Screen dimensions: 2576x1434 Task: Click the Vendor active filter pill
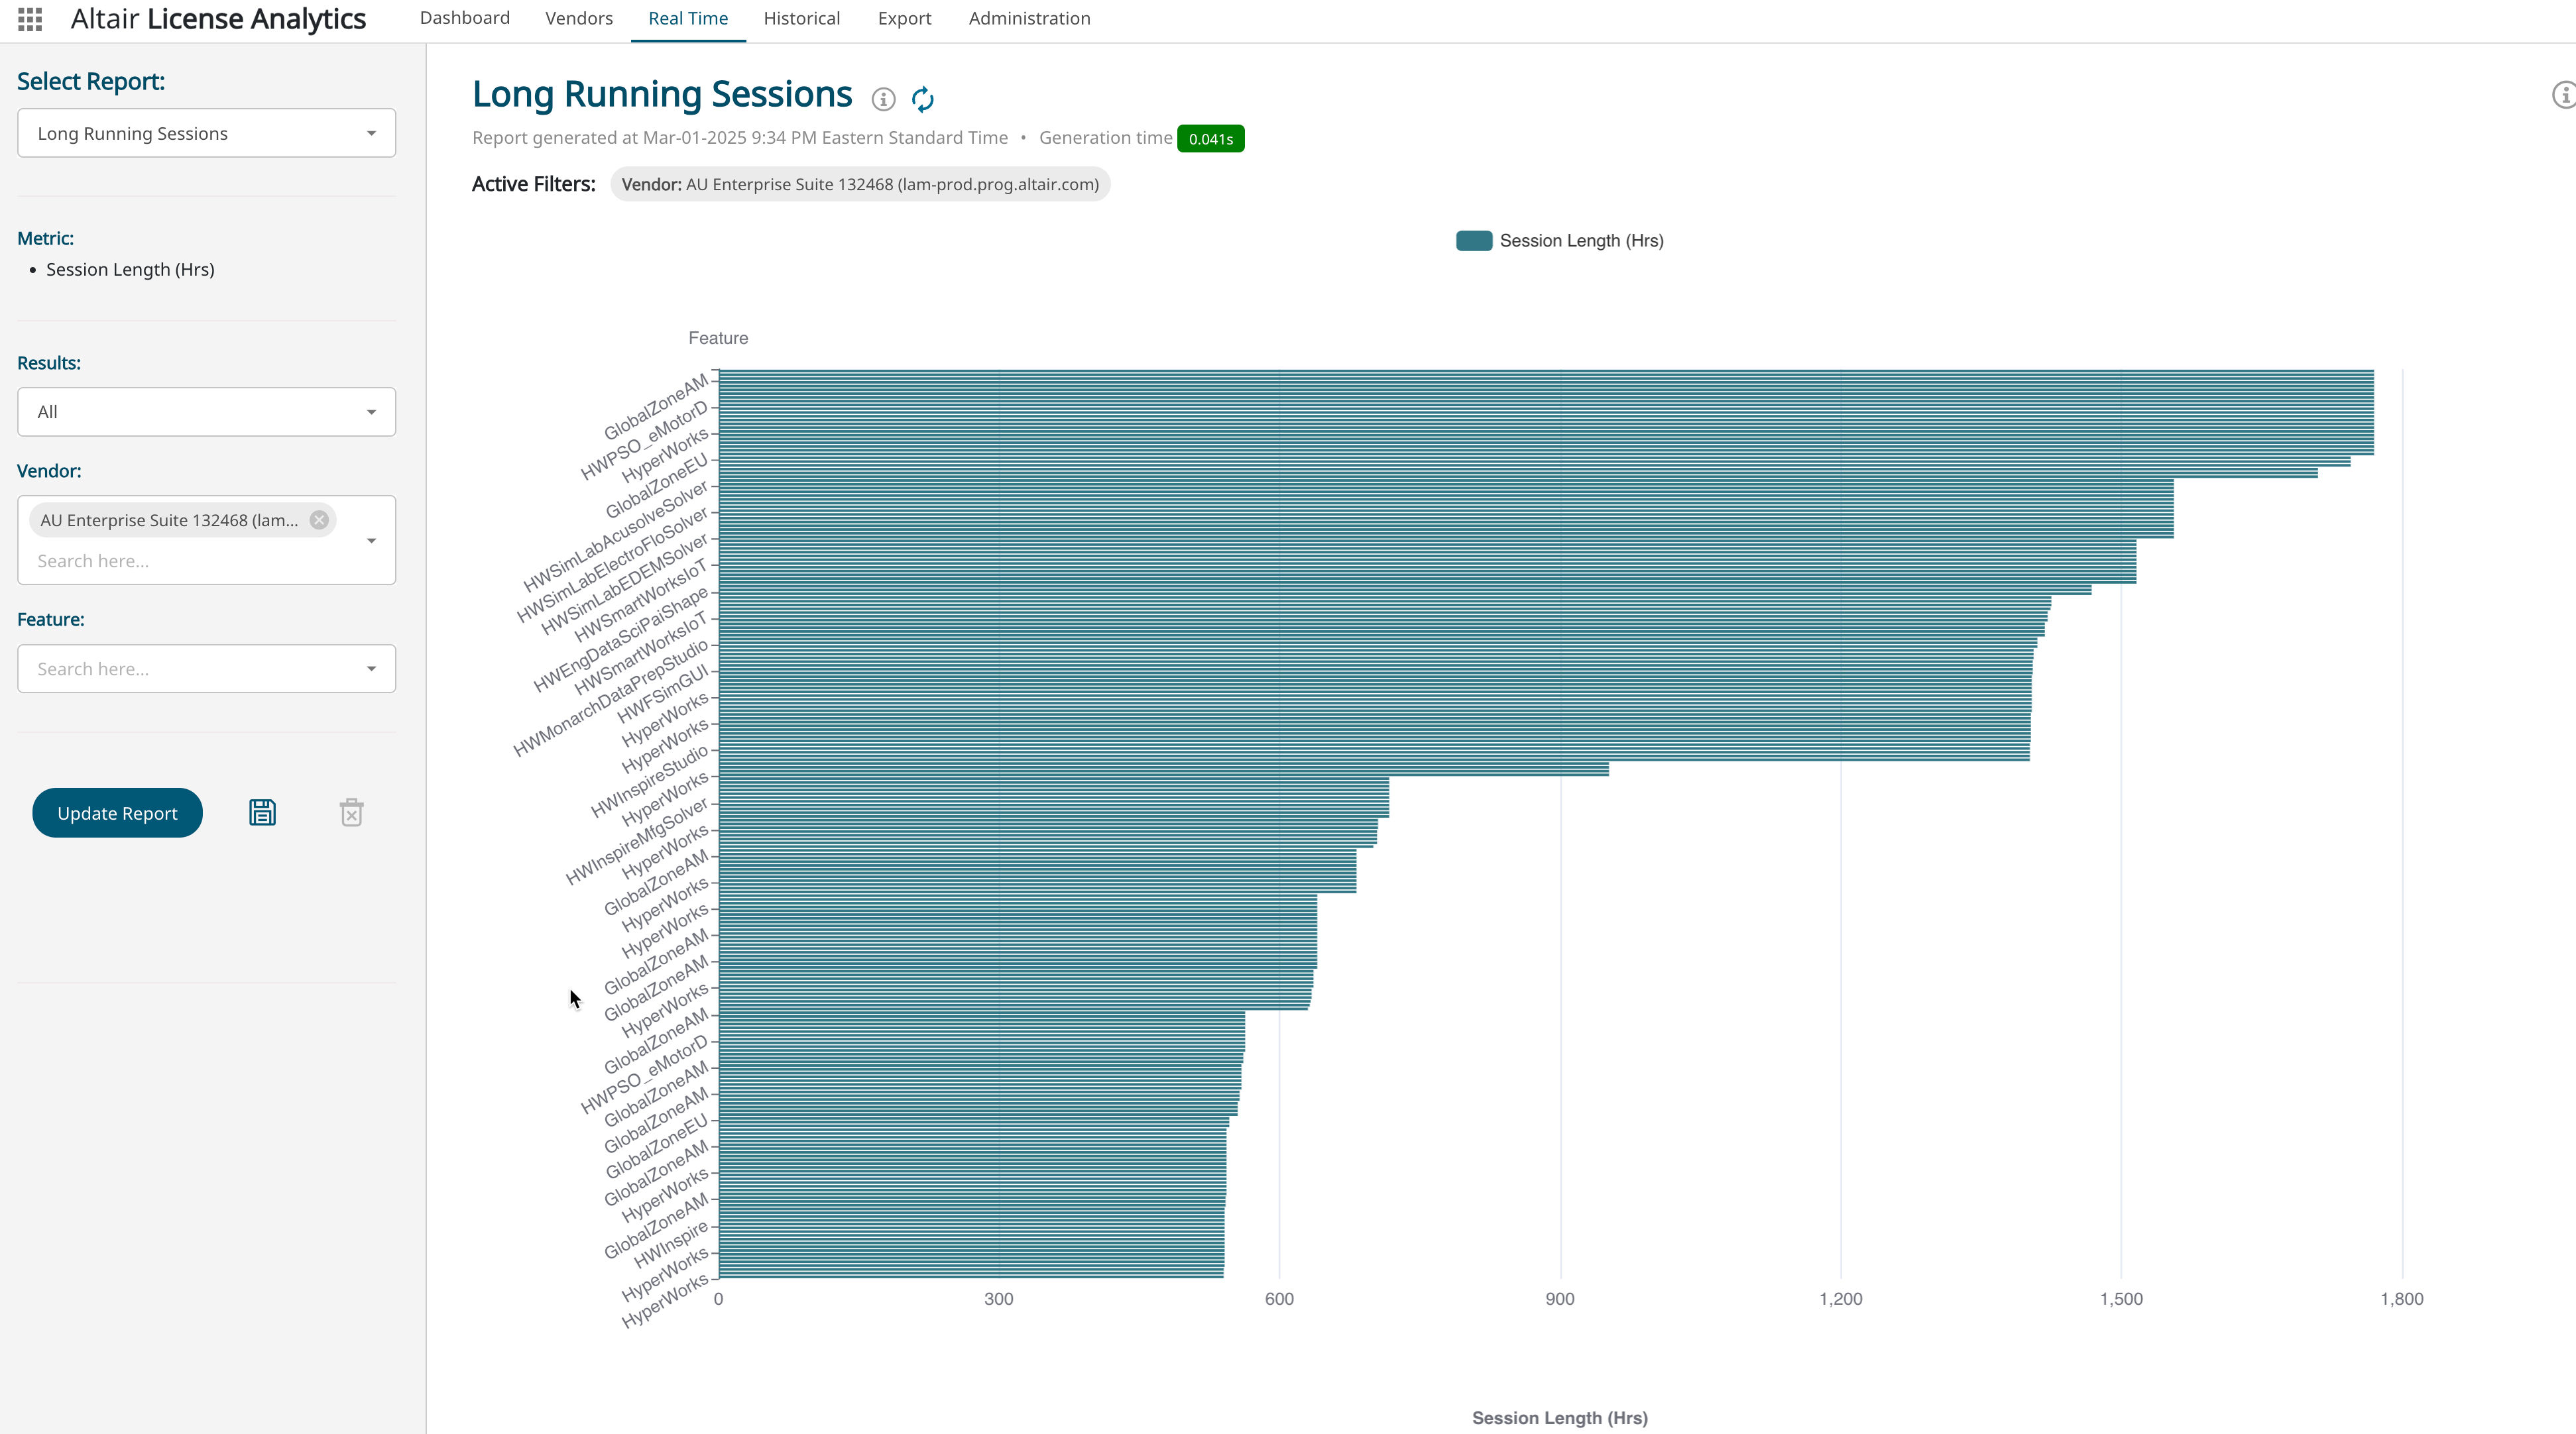(x=859, y=185)
